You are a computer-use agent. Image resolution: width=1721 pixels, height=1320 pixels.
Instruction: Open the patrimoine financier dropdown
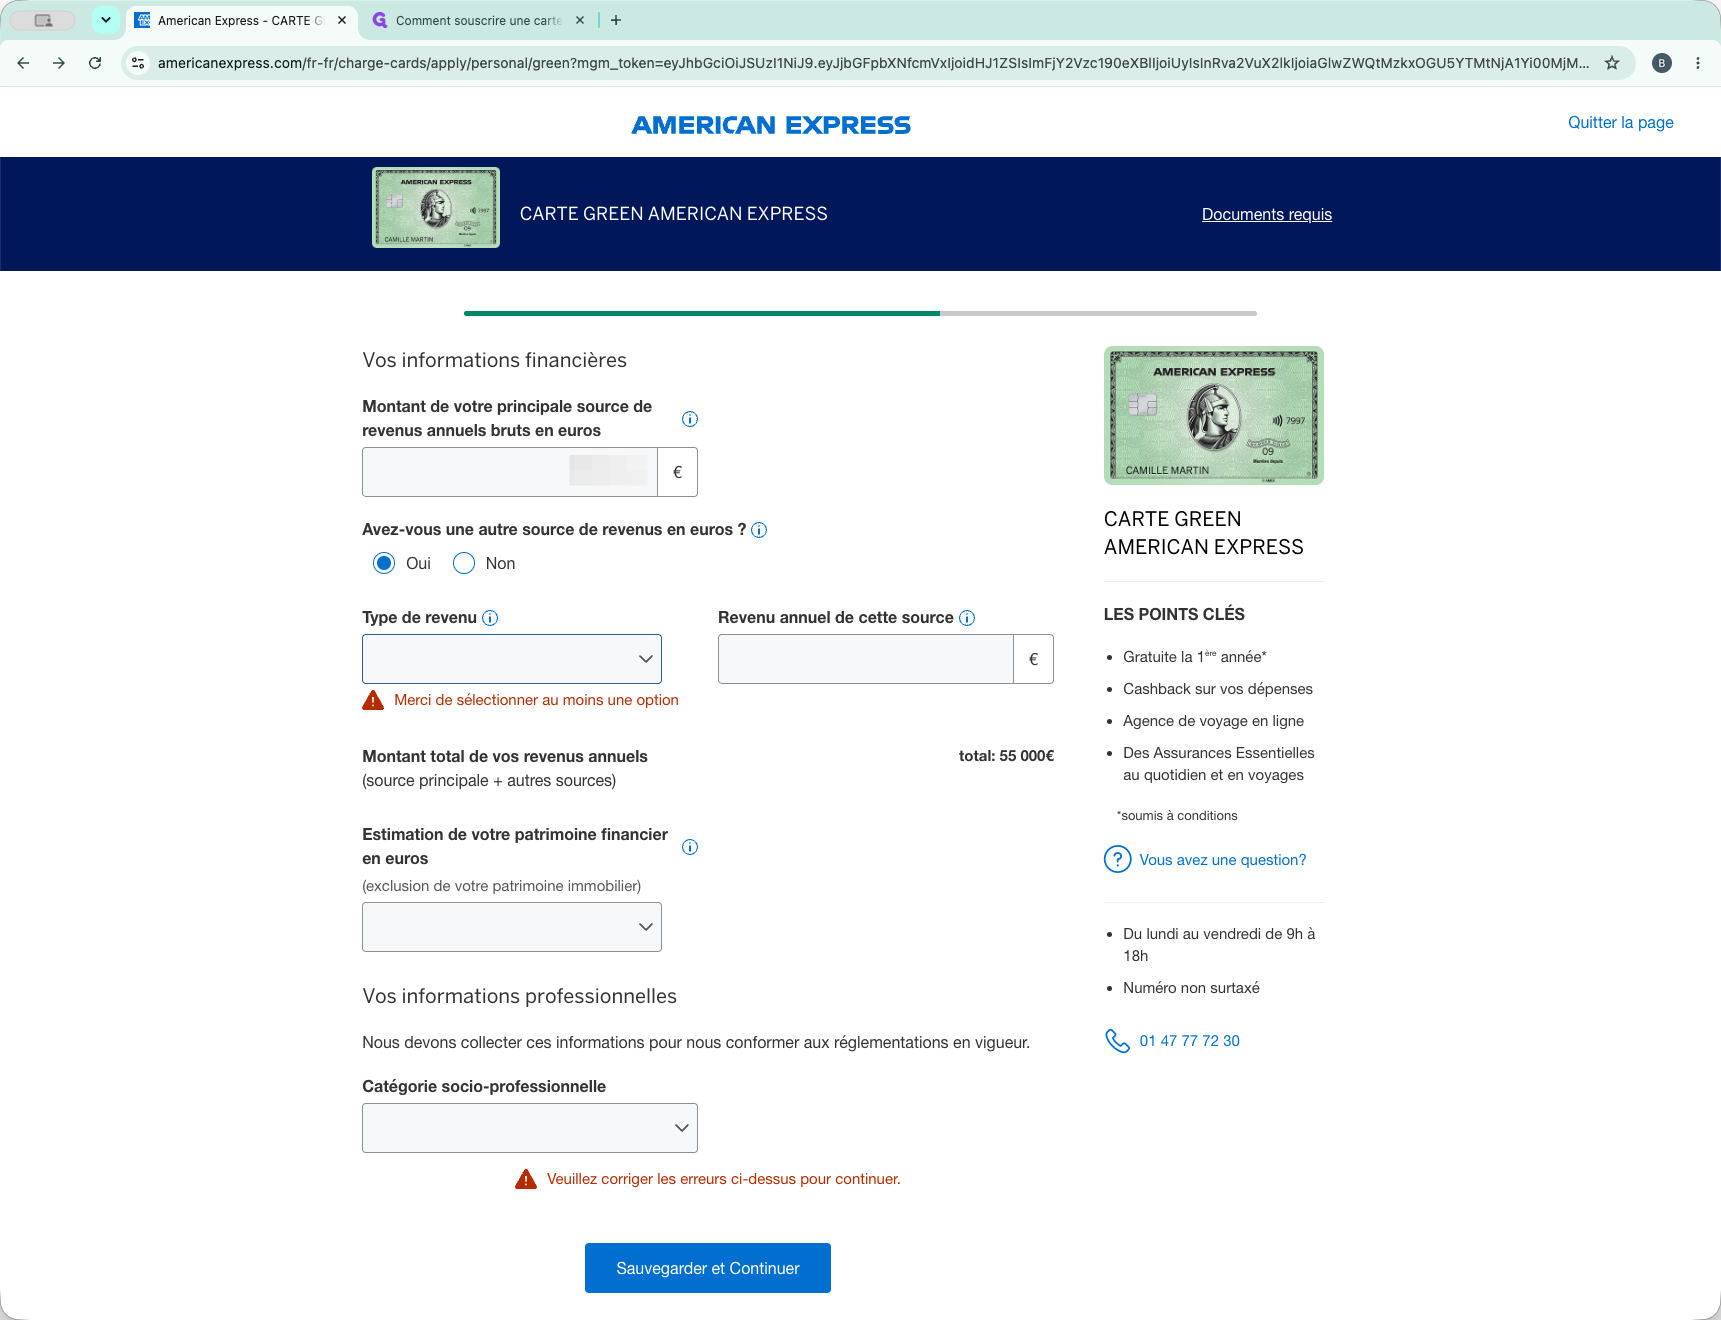click(512, 927)
